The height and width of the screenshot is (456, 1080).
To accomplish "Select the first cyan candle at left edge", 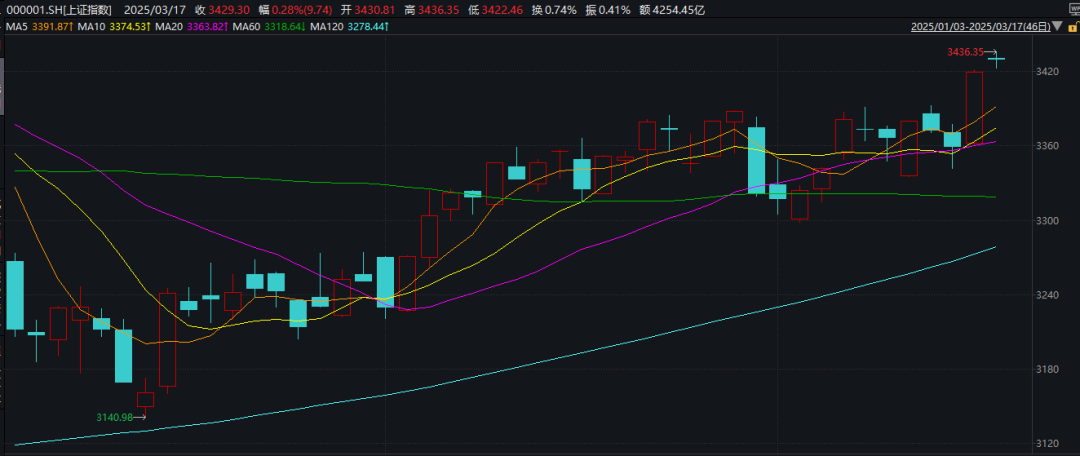I will pos(14,295).
